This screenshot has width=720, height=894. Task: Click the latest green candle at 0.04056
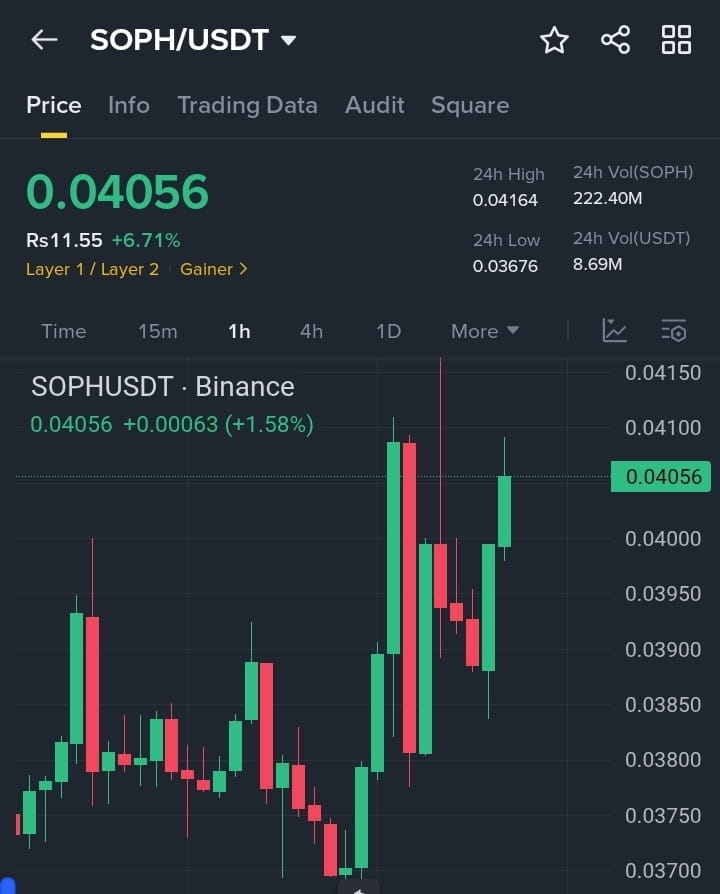tap(505, 511)
